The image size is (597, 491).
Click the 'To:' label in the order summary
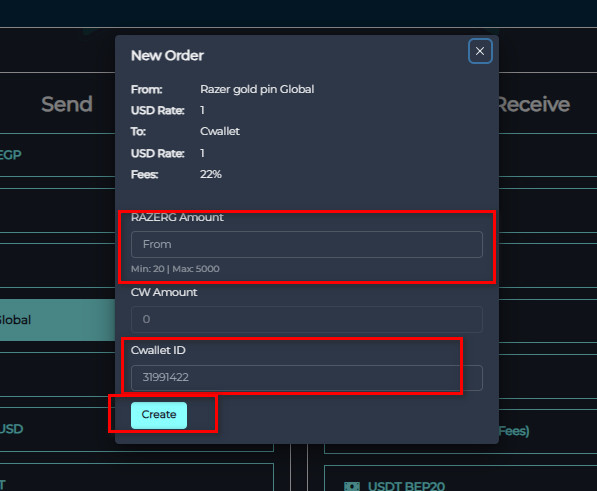(138, 132)
